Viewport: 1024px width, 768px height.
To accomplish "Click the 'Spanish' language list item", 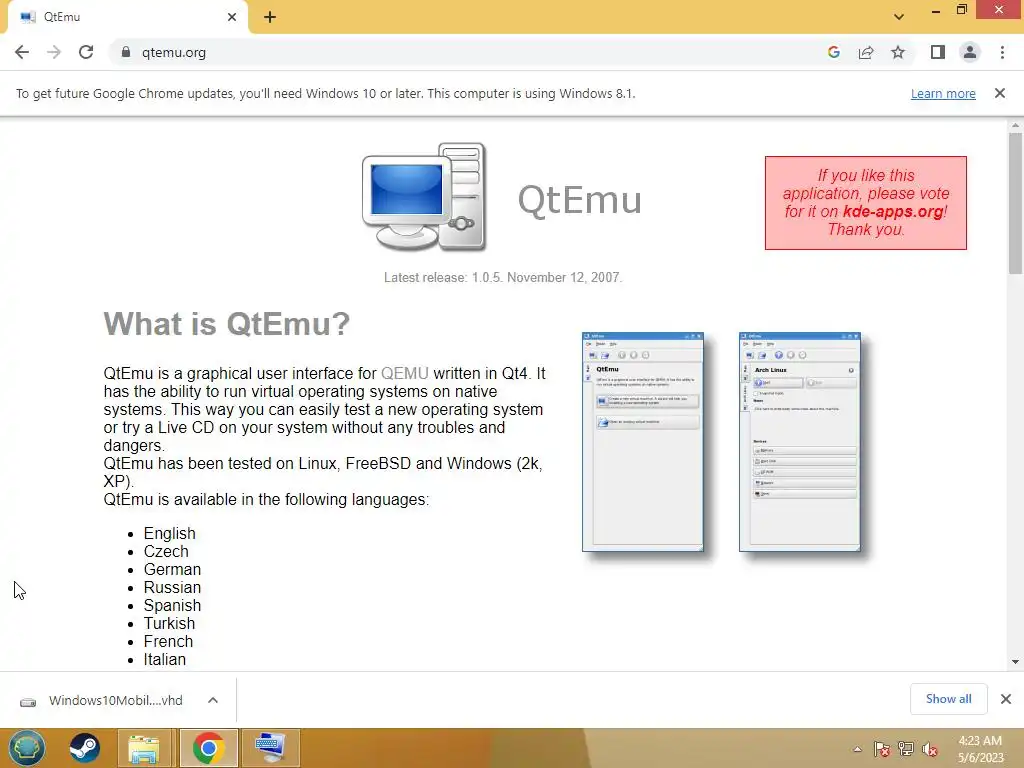I will (x=172, y=605).
